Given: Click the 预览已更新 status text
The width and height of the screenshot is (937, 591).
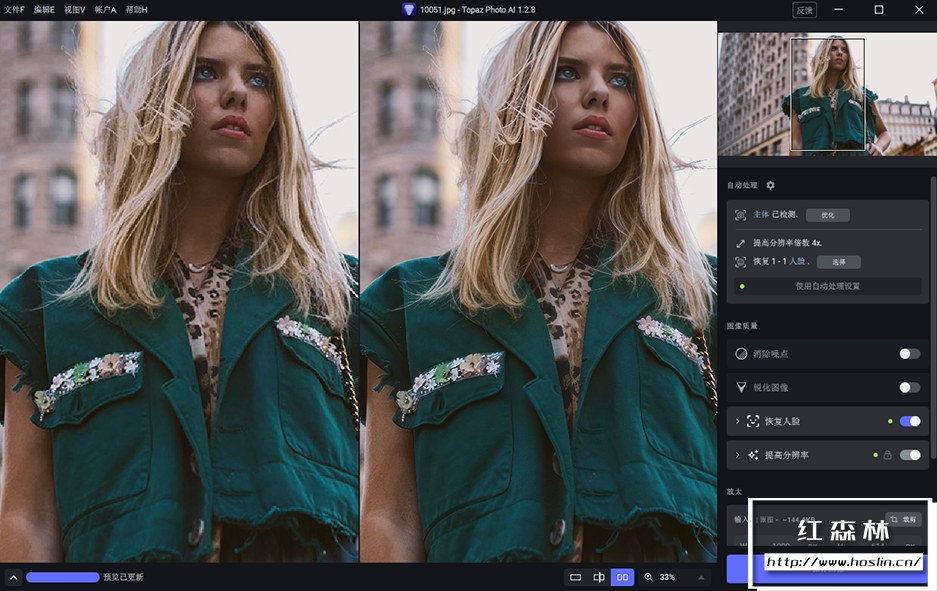Looking at the screenshot, I should click(123, 577).
